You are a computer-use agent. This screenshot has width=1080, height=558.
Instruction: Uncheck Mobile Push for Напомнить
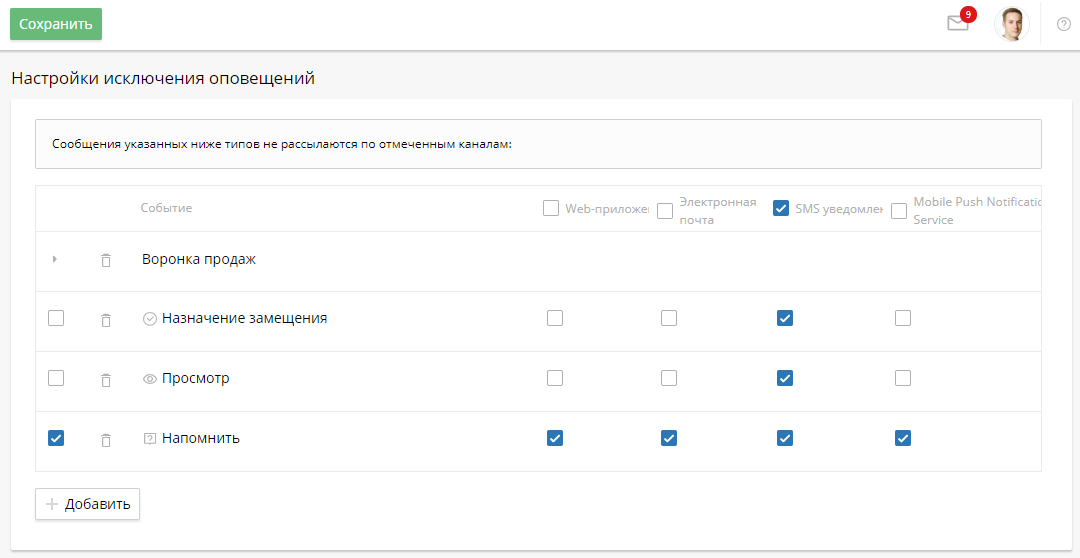[x=903, y=437]
